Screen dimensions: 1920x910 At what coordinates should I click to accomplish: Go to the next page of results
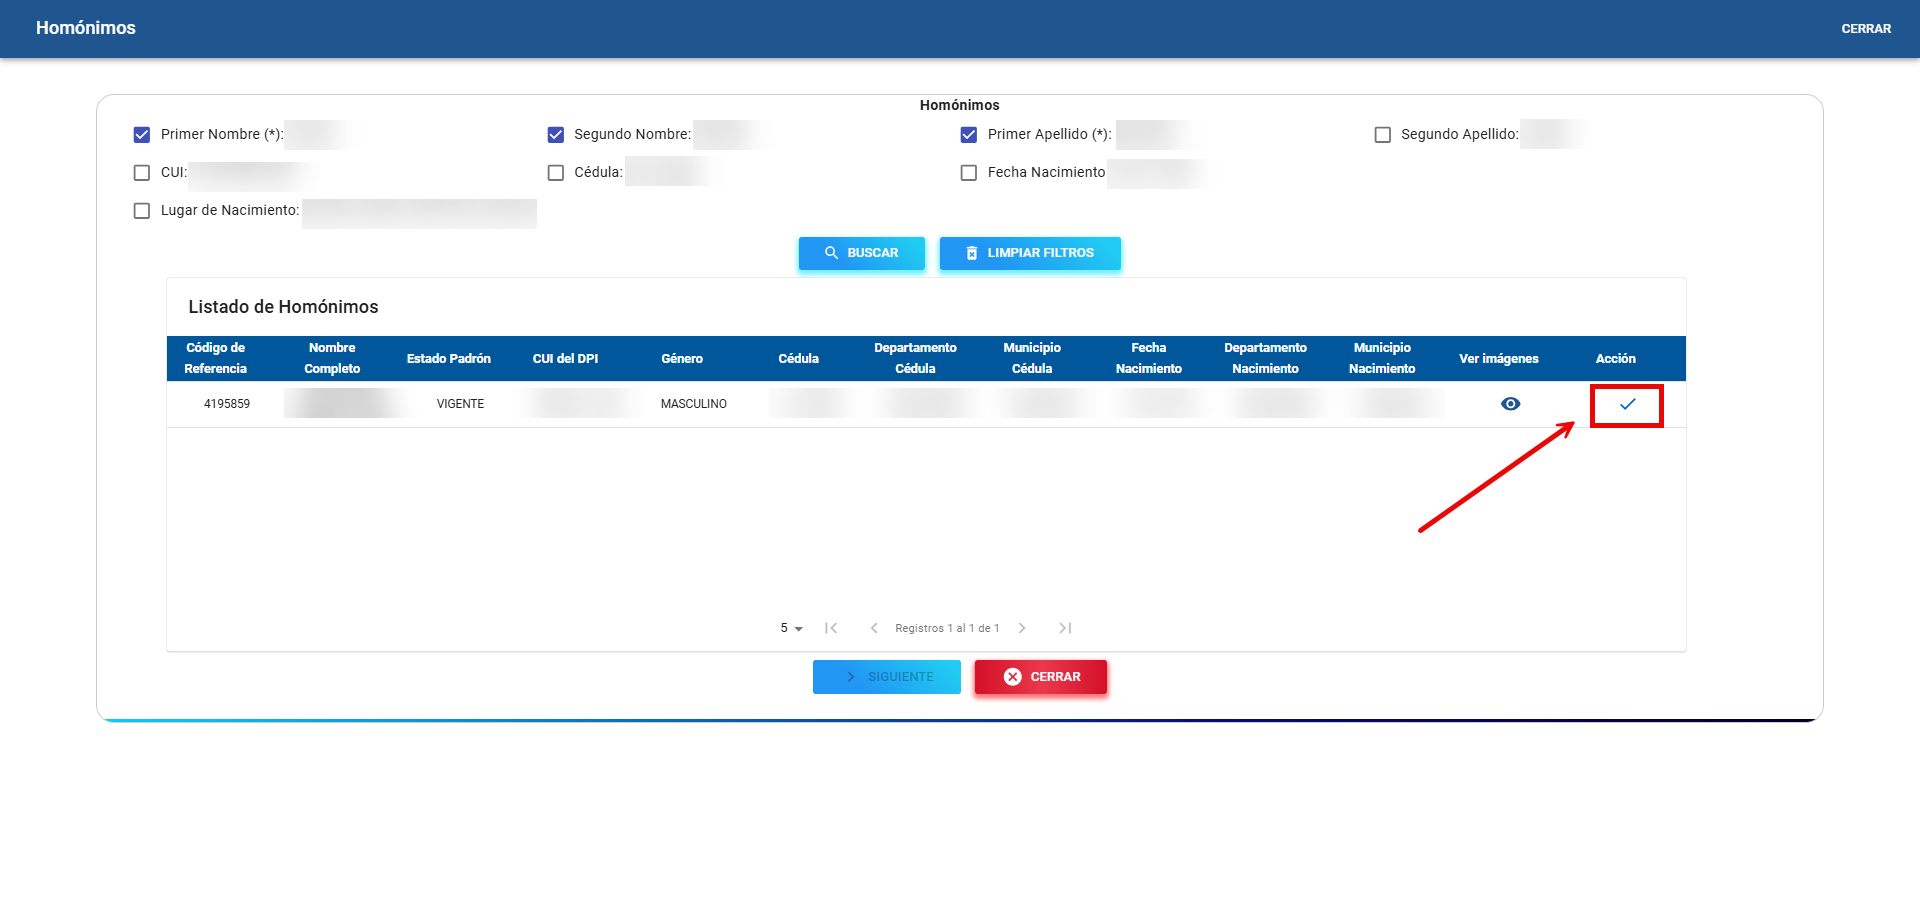tap(1022, 628)
